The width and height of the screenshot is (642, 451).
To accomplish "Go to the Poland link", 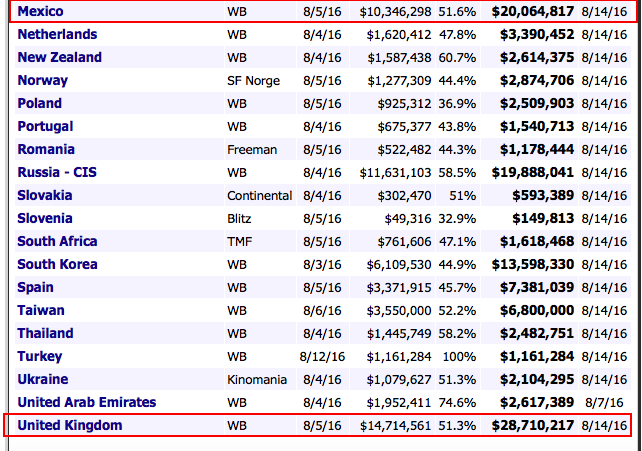I will 39,103.
